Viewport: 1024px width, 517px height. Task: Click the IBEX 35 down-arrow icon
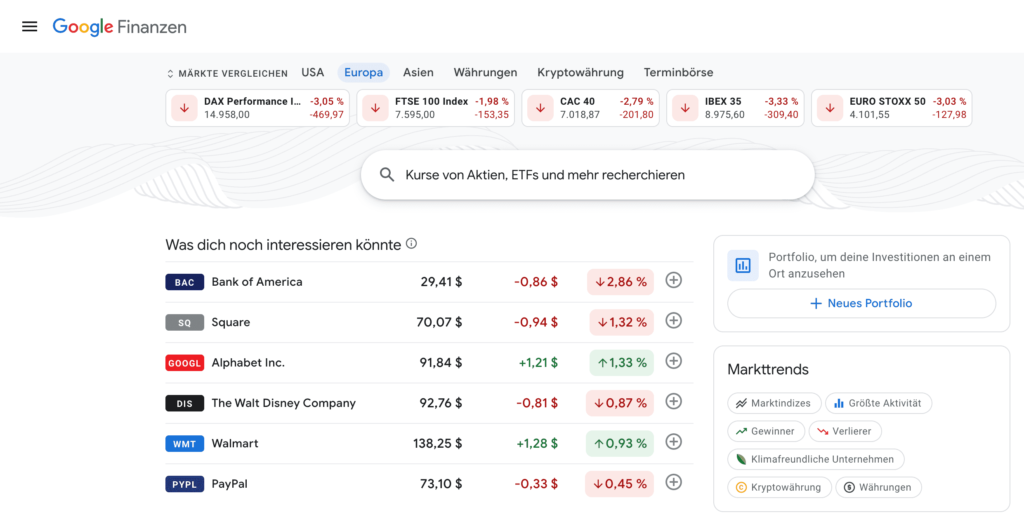(x=685, y=108)
